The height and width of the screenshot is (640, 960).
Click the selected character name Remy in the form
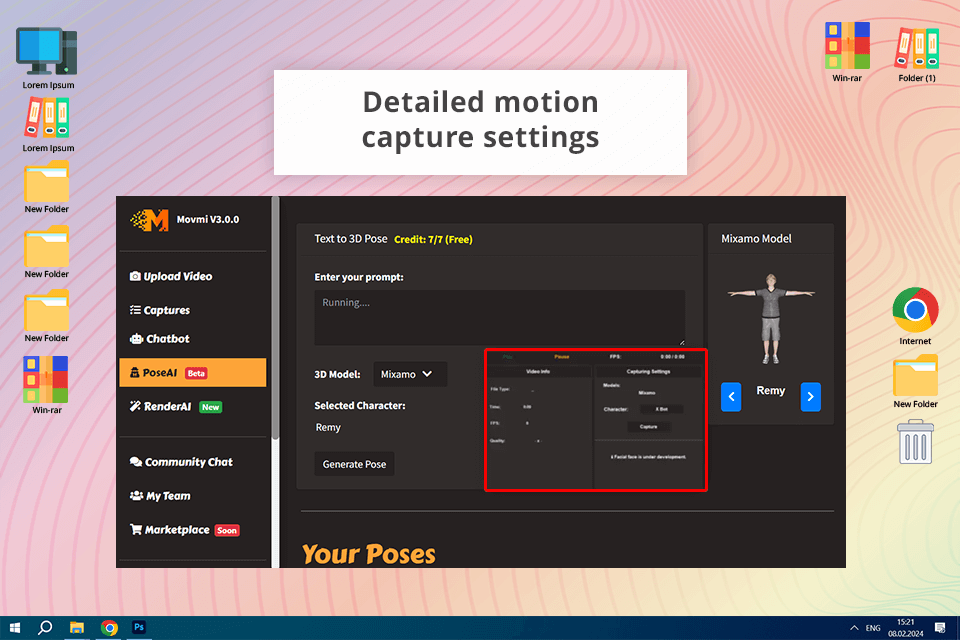coord(328,427)
